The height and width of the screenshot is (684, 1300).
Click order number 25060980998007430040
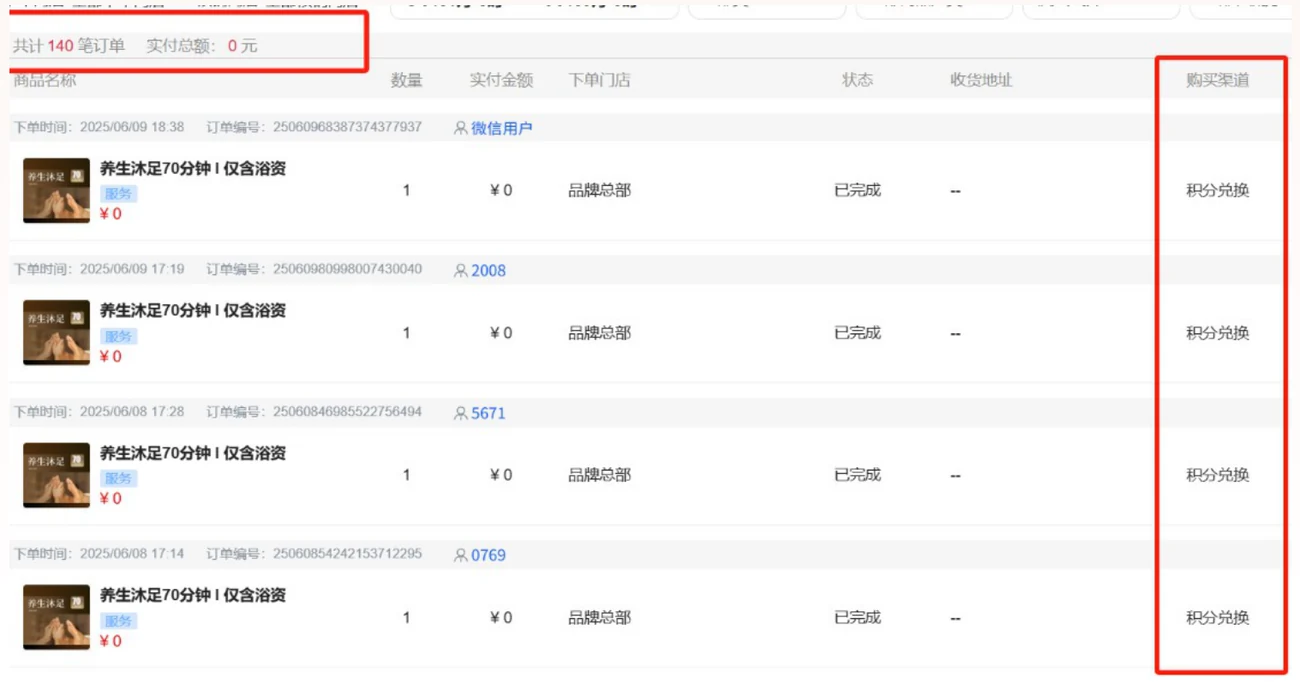pos(347,269)
